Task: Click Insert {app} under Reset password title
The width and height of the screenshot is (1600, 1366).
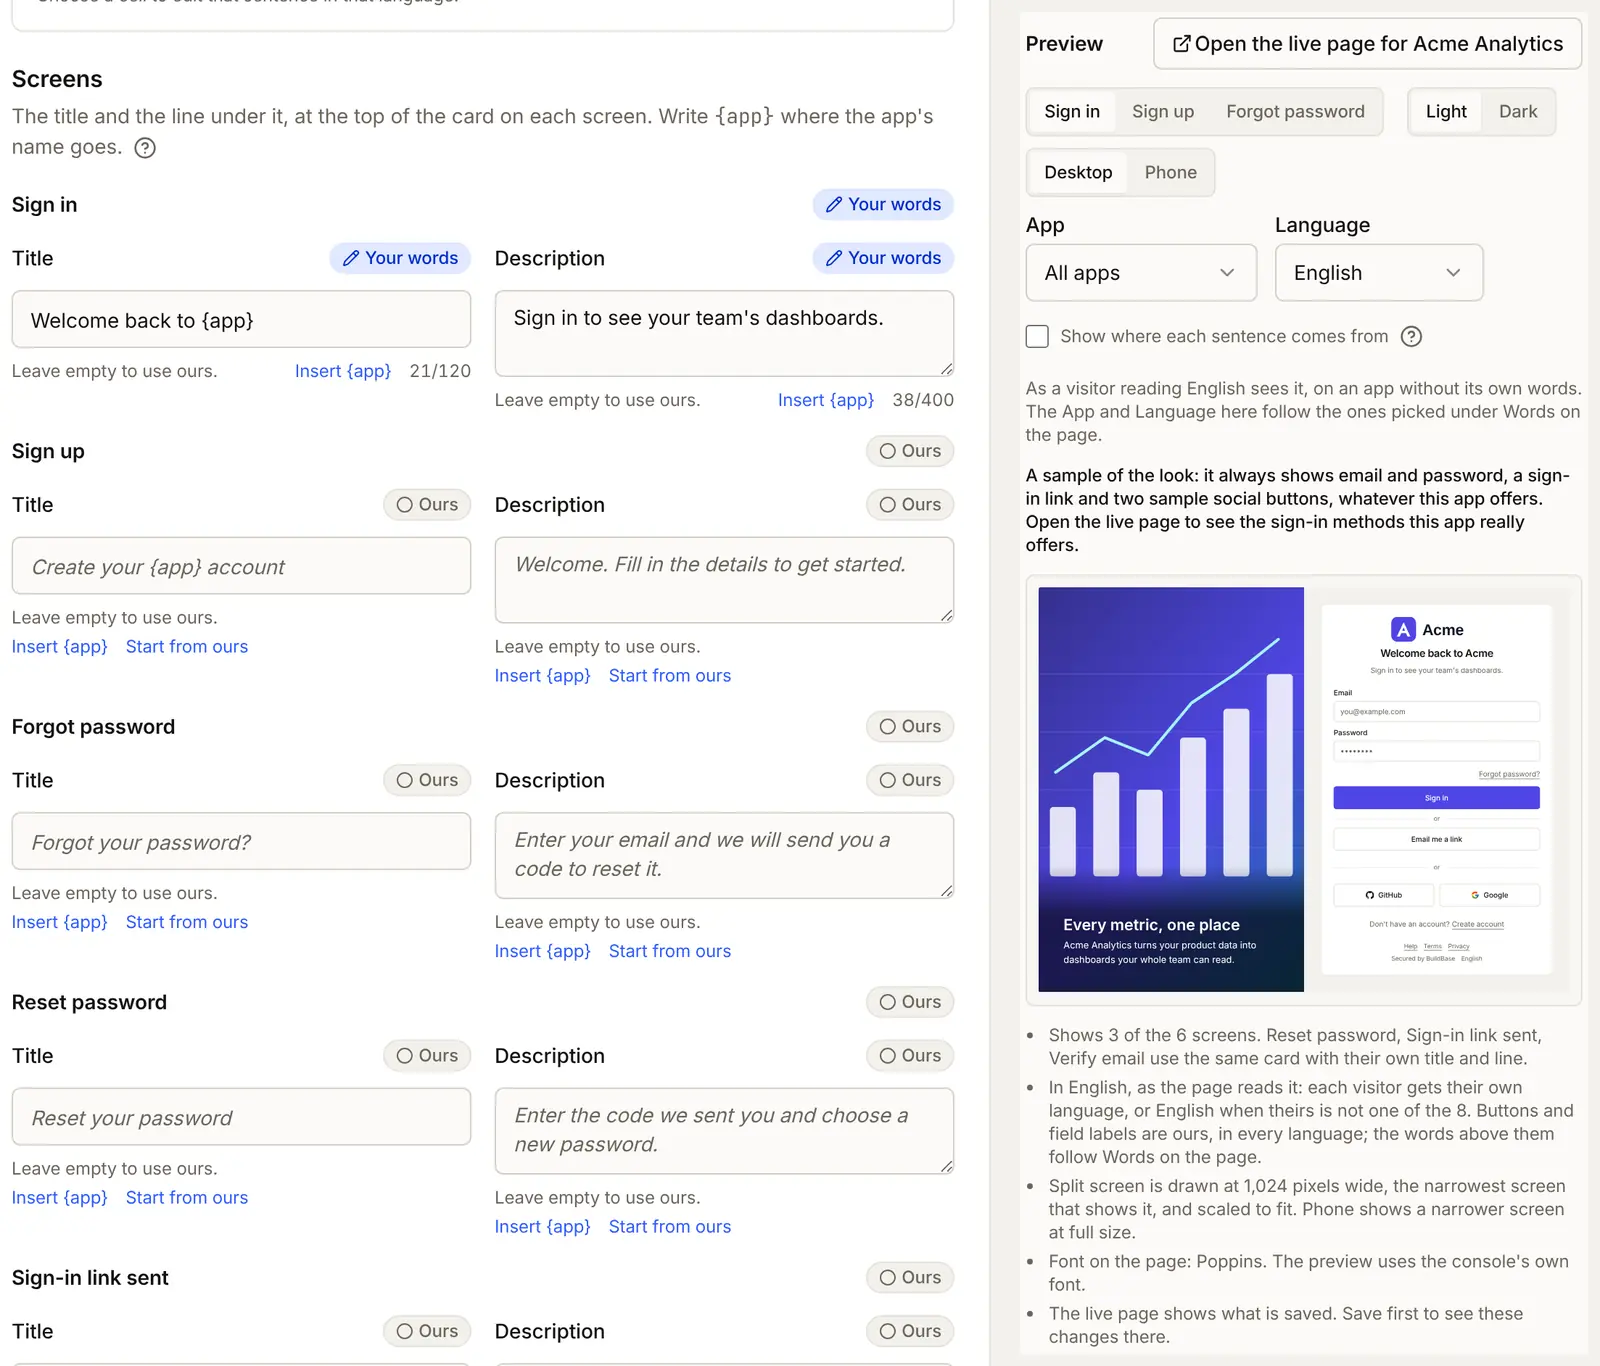Action: click(60, 1198)
